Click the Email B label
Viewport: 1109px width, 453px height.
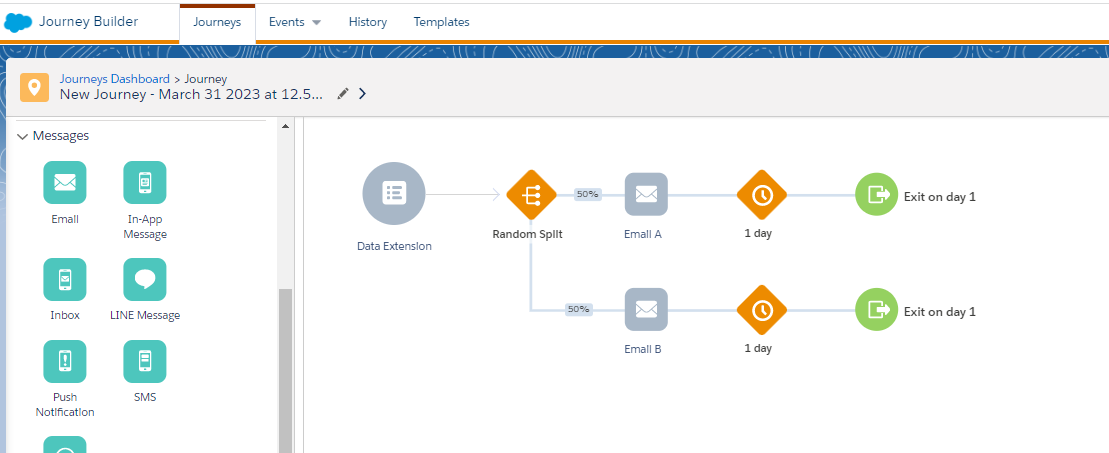(x=643, y=349)
